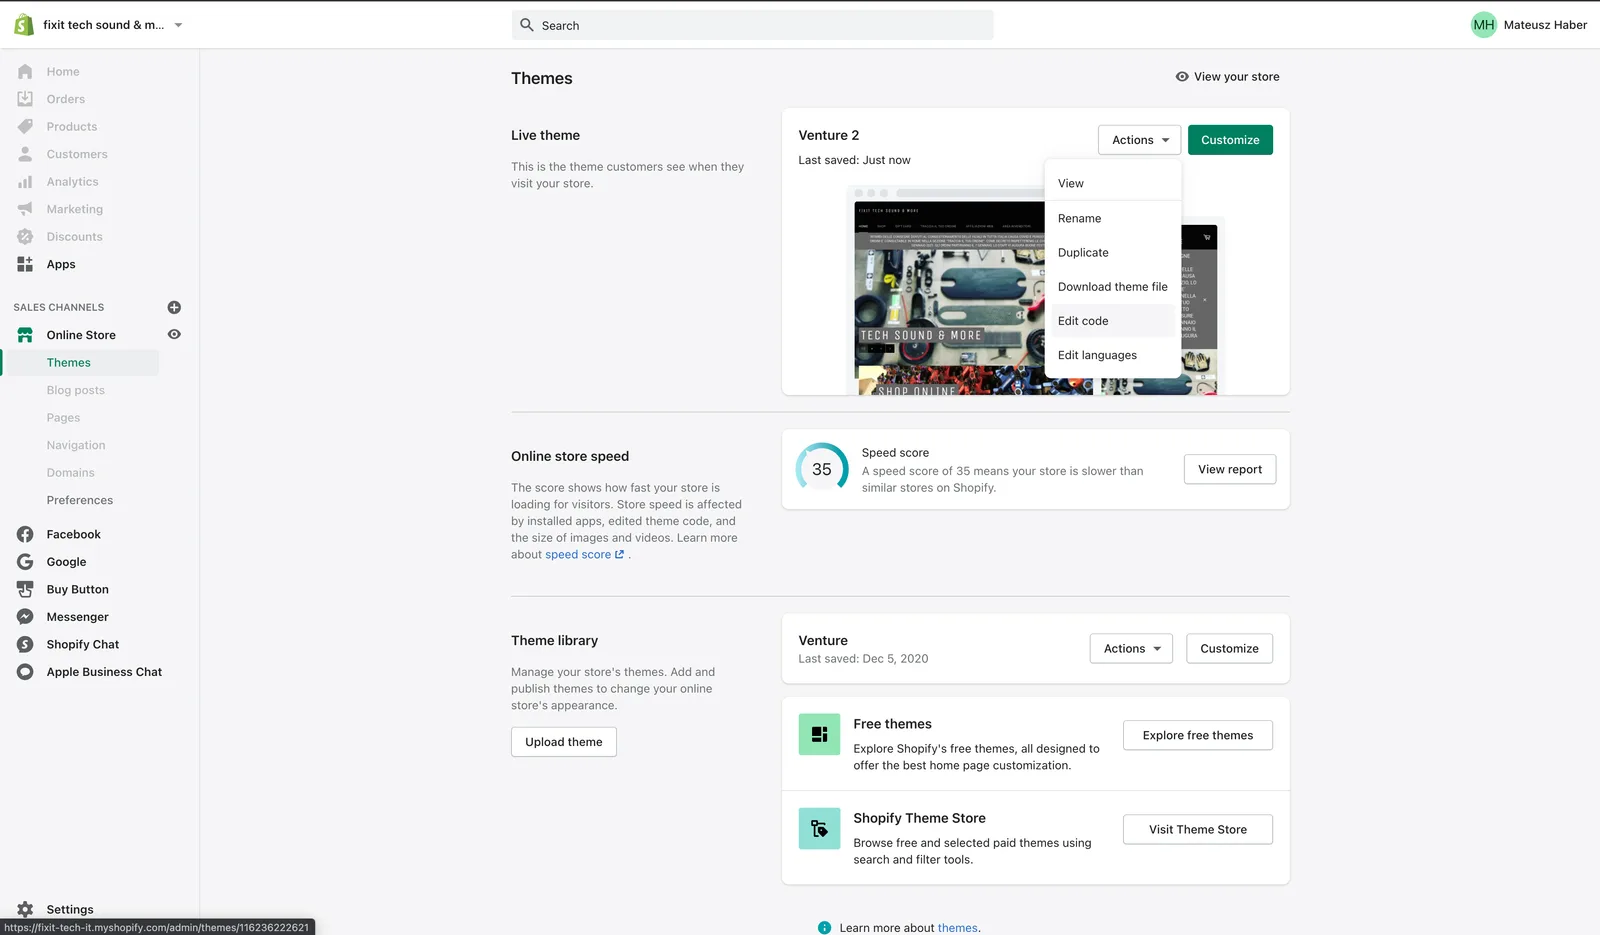
Task: Open Pages in sidebar
Action: pyautogui.click(x=63, y=418)
